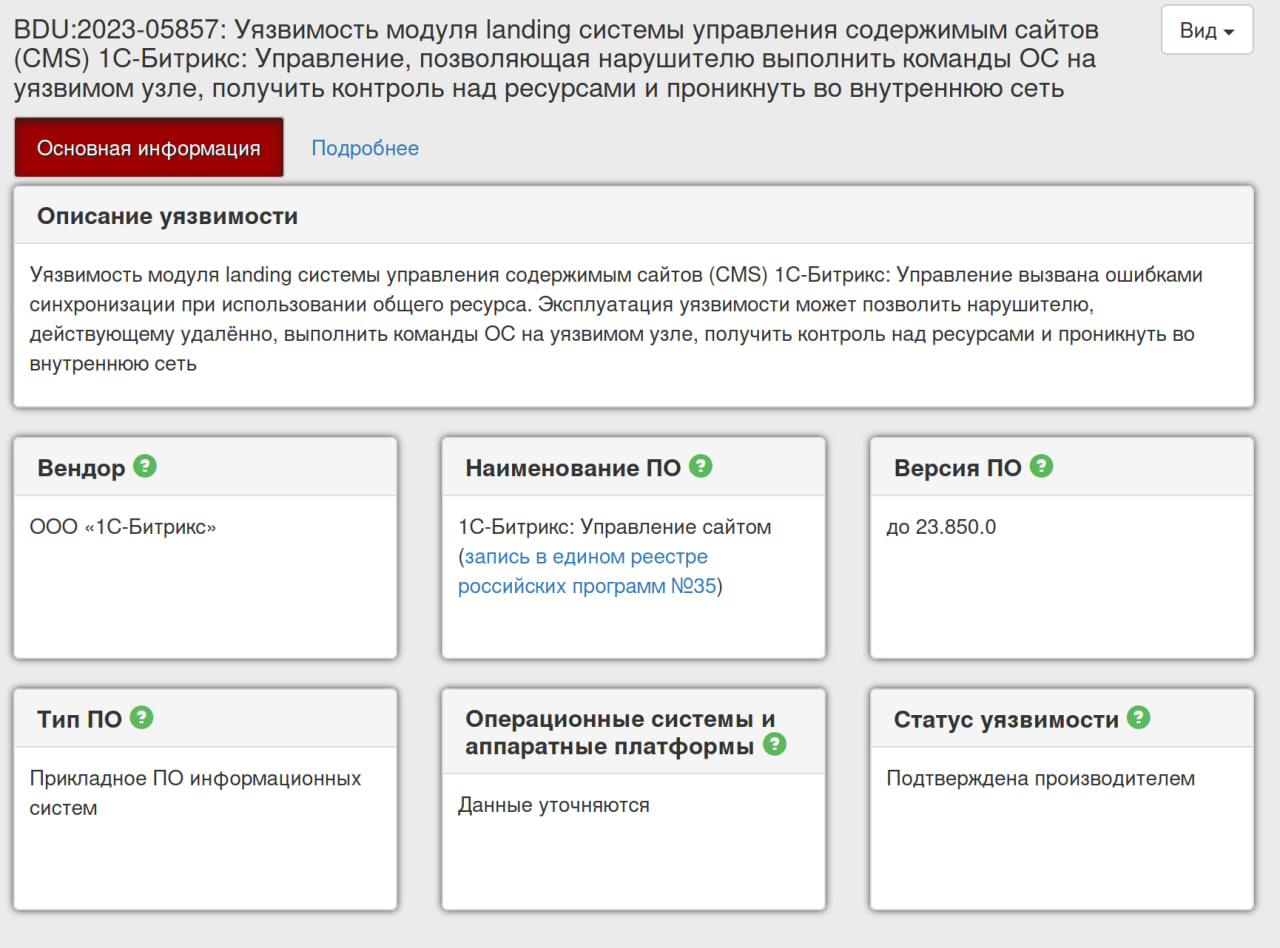This screenshot has height=948, width=1280.
Task: Click the vulnerability description paragraph text
Action: pos(616,319)
